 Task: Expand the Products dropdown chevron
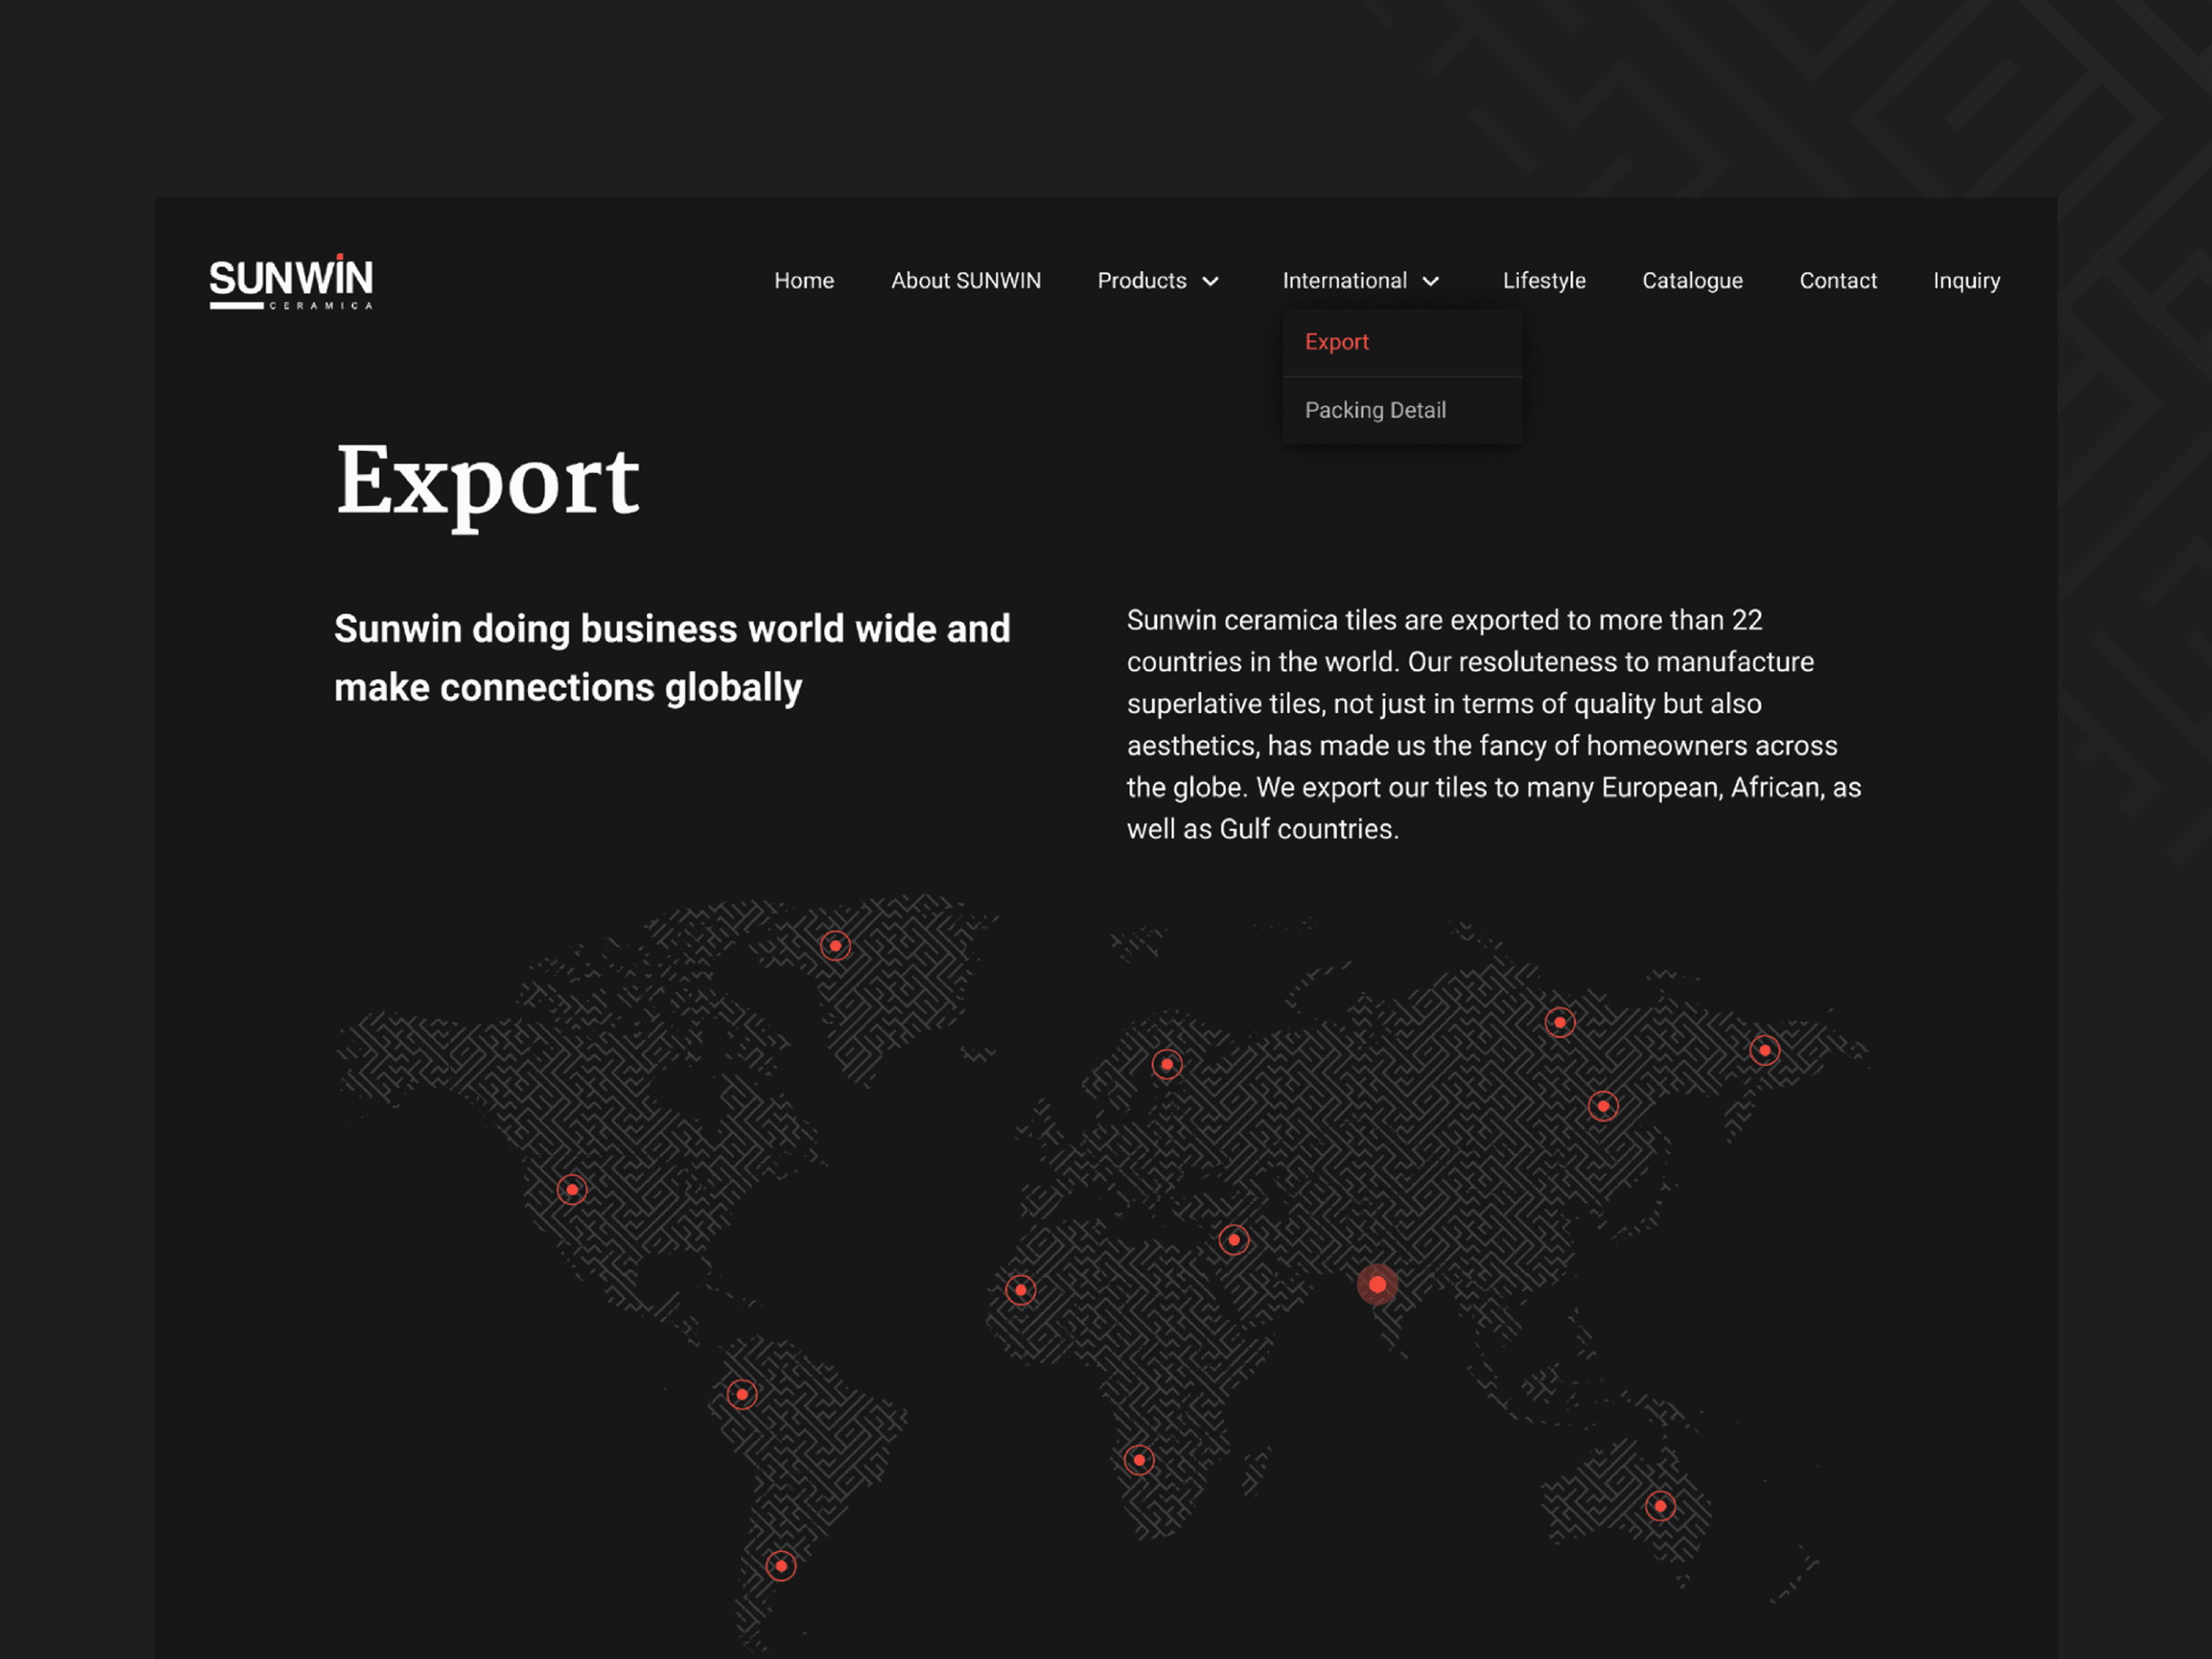tap(1210, 282)
